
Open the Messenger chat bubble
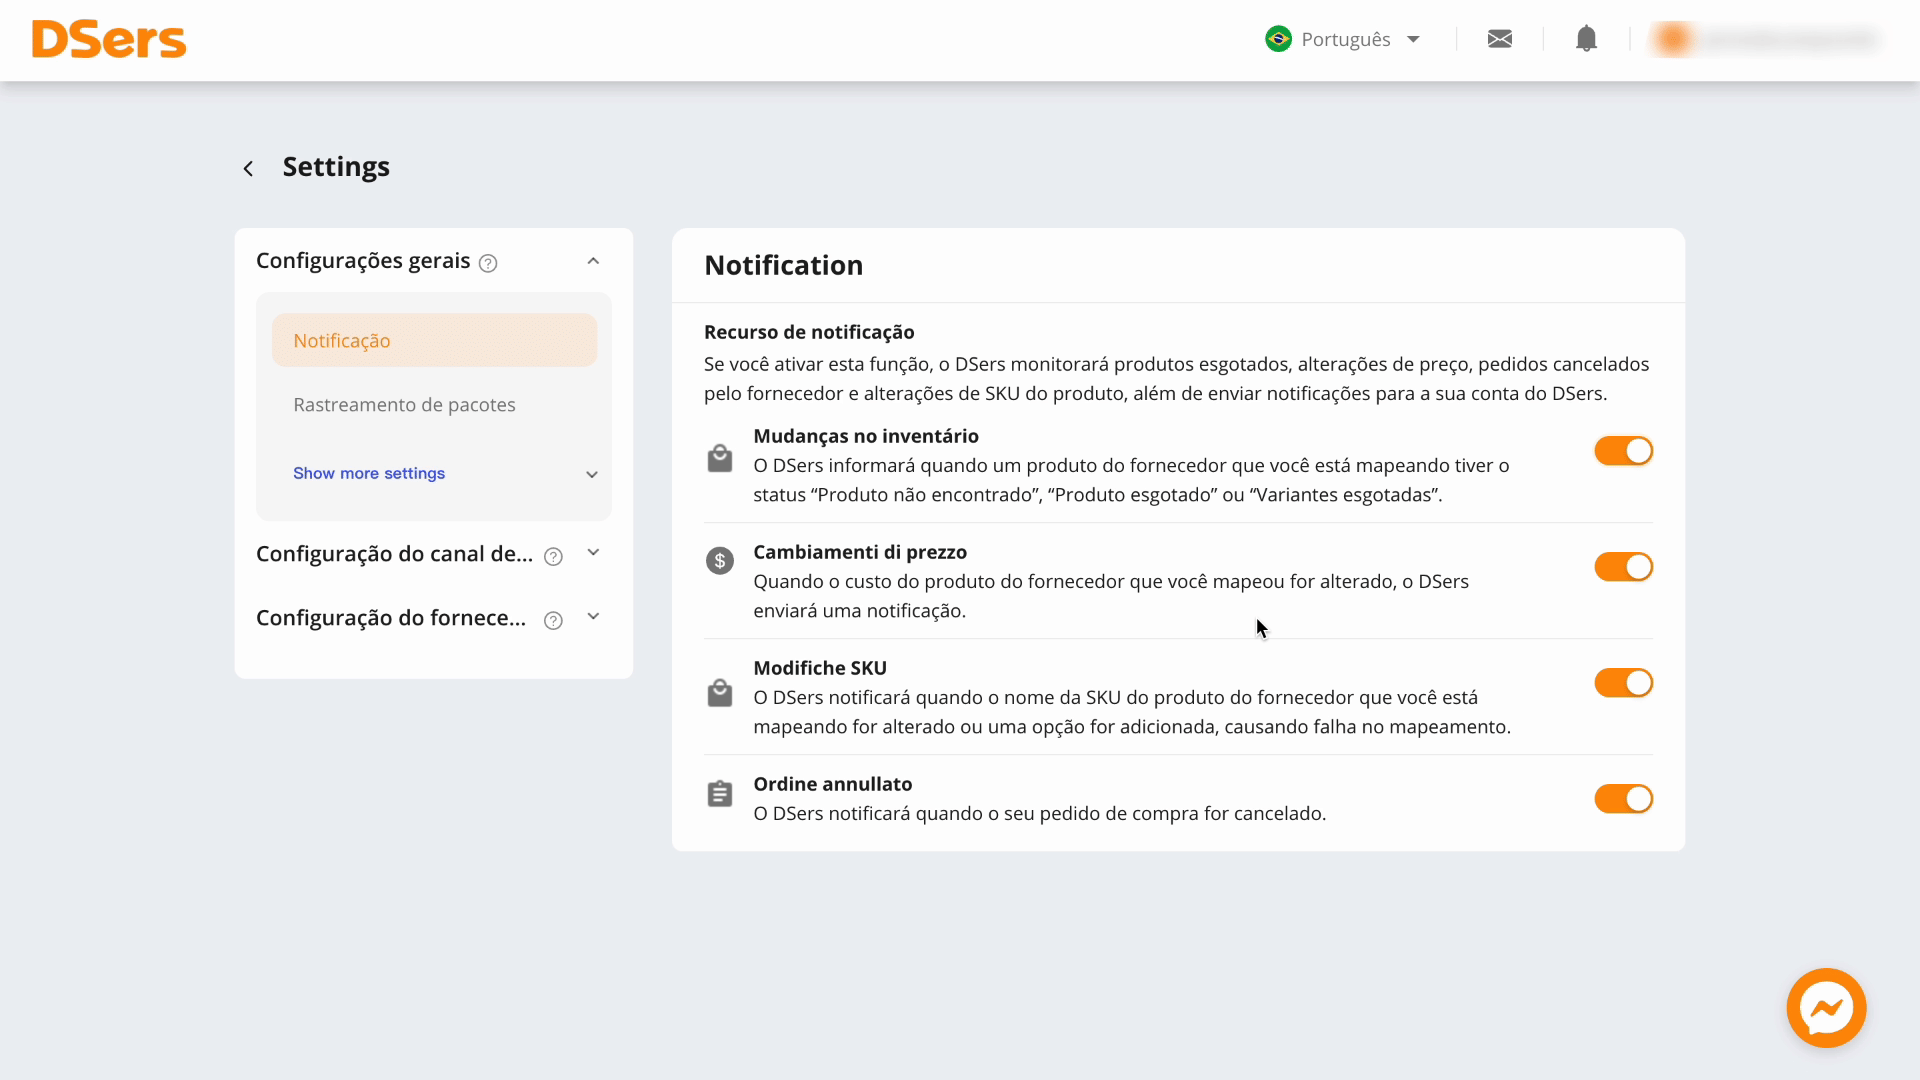pyautogui.click(x=1826, y=1008)
